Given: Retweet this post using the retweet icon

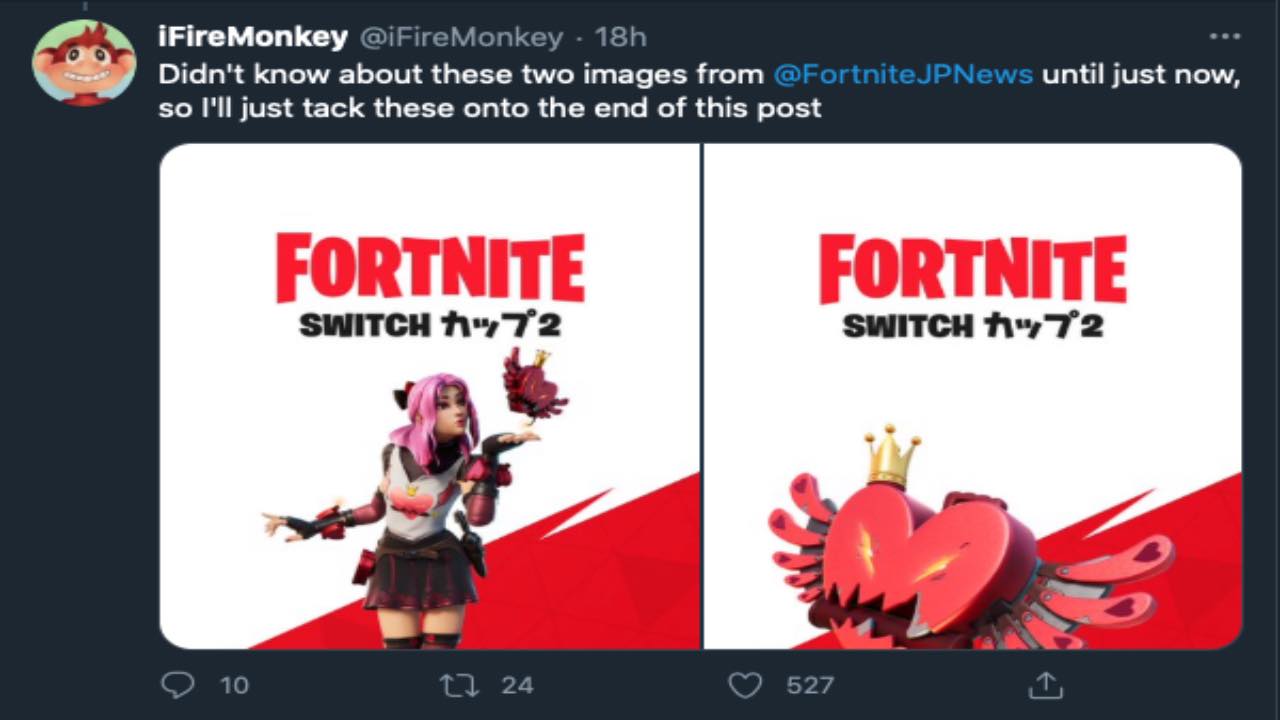Looking at the screenshot, I should point(459,685).
